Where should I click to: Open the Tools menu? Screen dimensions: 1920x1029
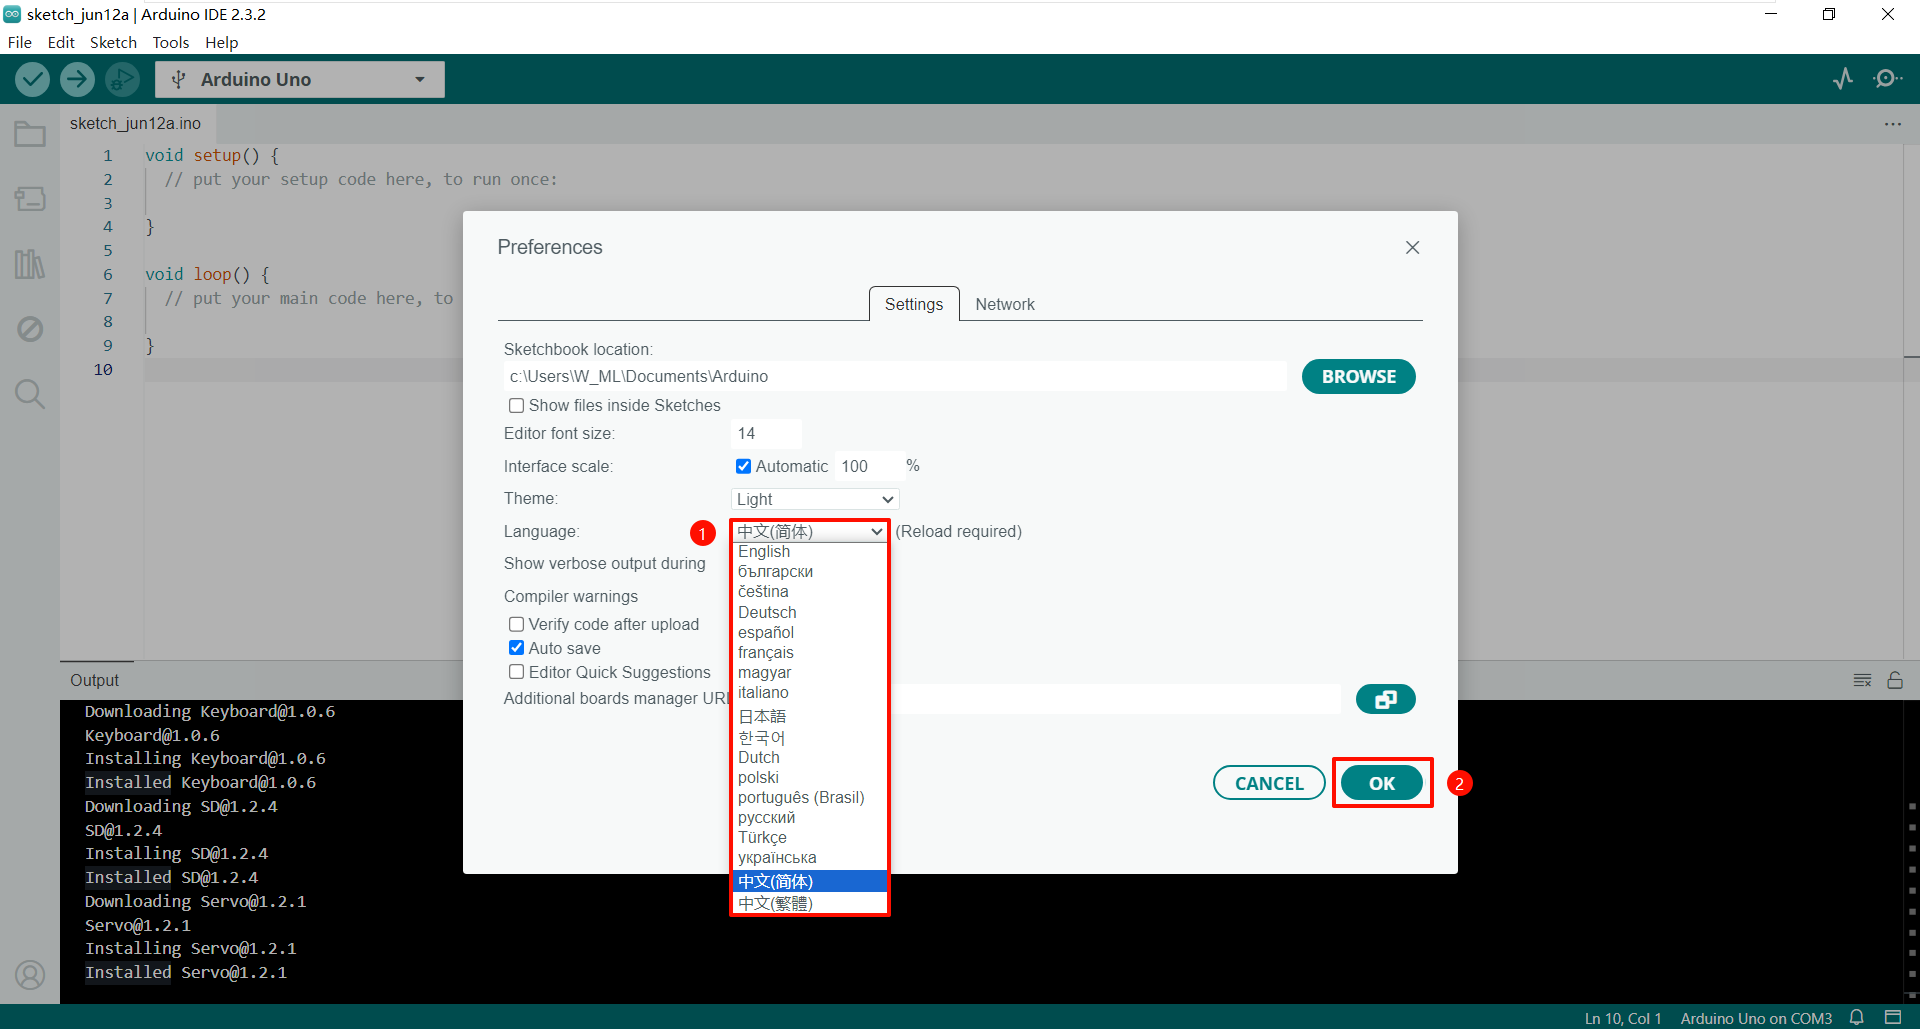tap(171, 42)
